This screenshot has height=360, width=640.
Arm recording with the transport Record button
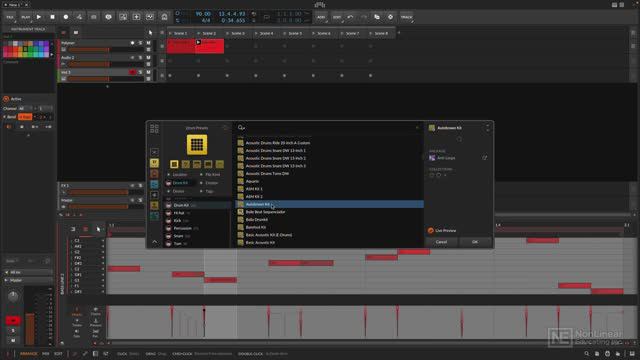point(66,17)
